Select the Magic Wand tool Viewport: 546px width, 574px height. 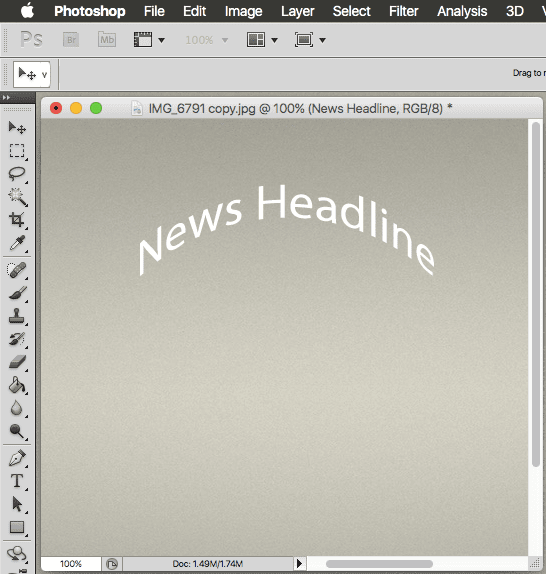(17, 197)
